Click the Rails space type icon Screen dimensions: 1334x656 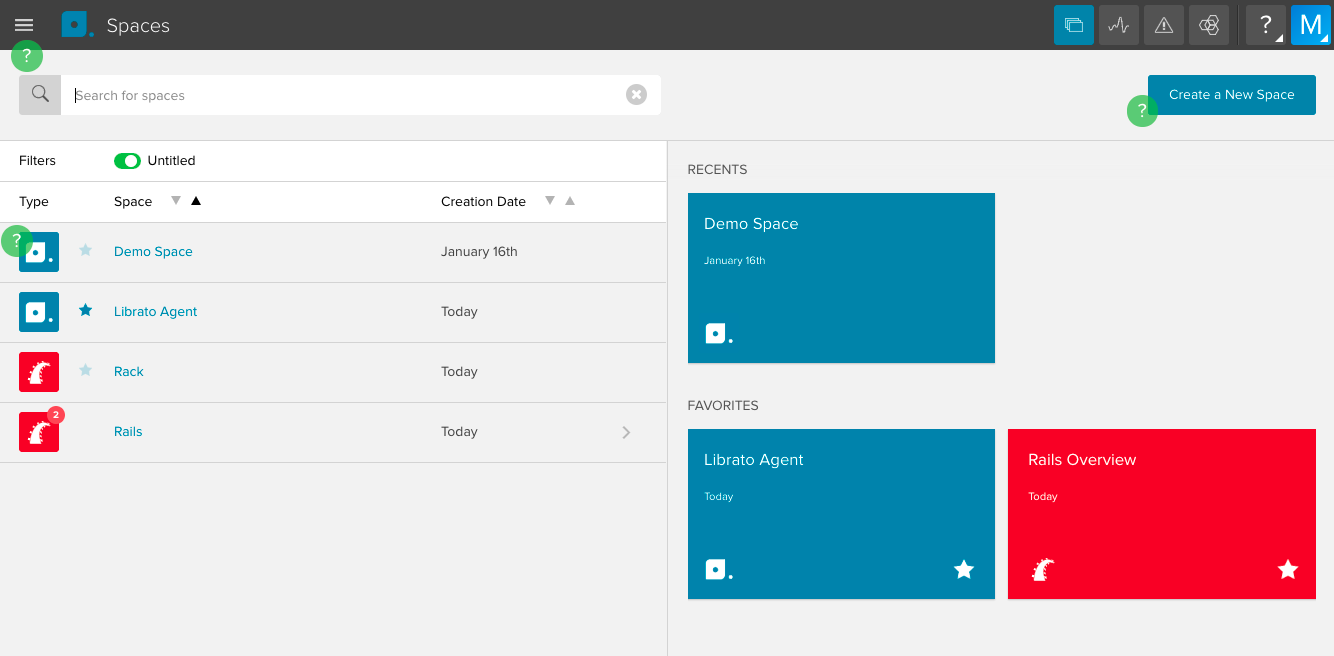coord(39,432)
